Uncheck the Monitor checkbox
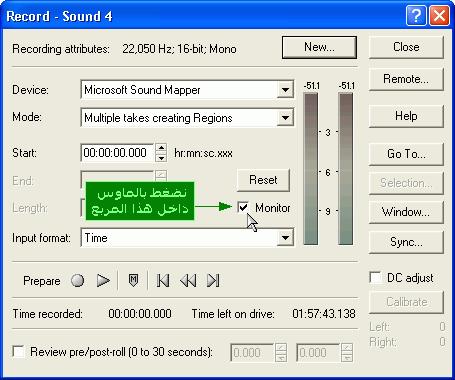The image size is (455, 380). click(243, 207)
